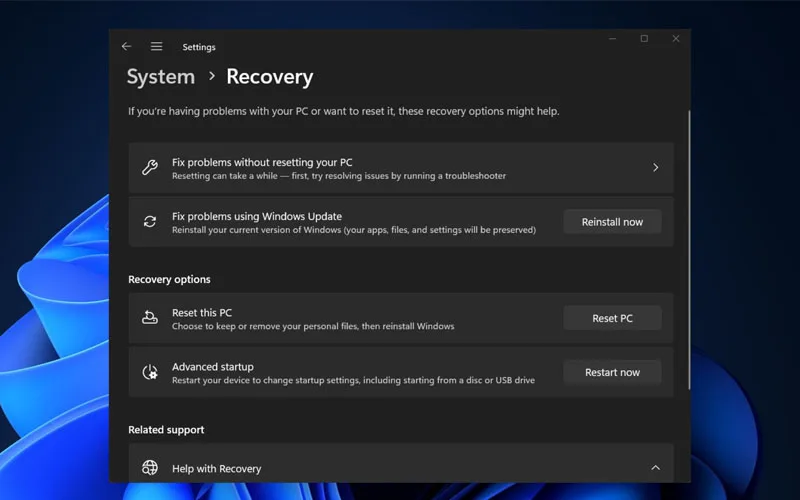Select 'Fix problems without resetting your PC' title
800x500 pixels.
[262, 162]
